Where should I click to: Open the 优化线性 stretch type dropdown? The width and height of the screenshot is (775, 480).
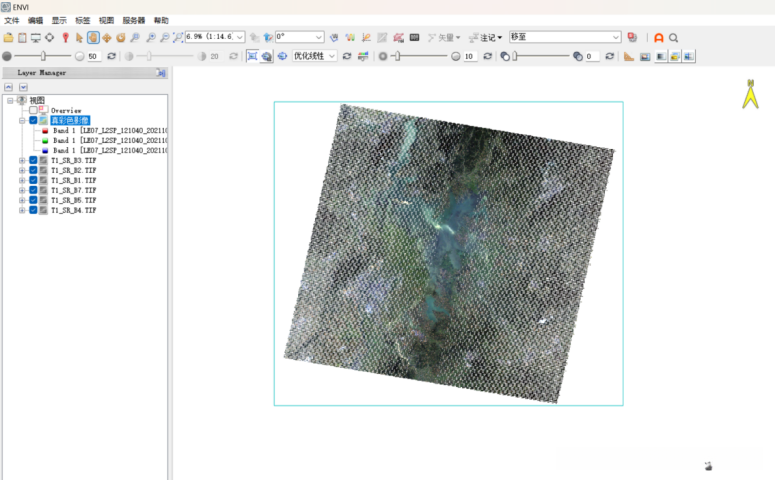pyautogui.click(x=332, y=56)
